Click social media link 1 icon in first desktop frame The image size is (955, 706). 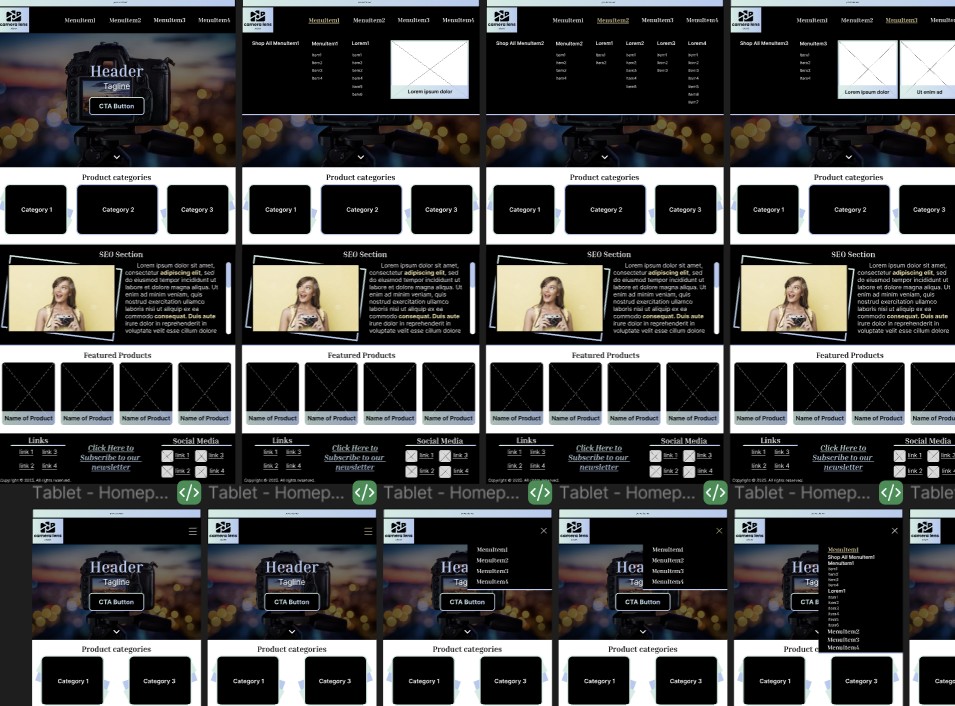pos(168,455)
